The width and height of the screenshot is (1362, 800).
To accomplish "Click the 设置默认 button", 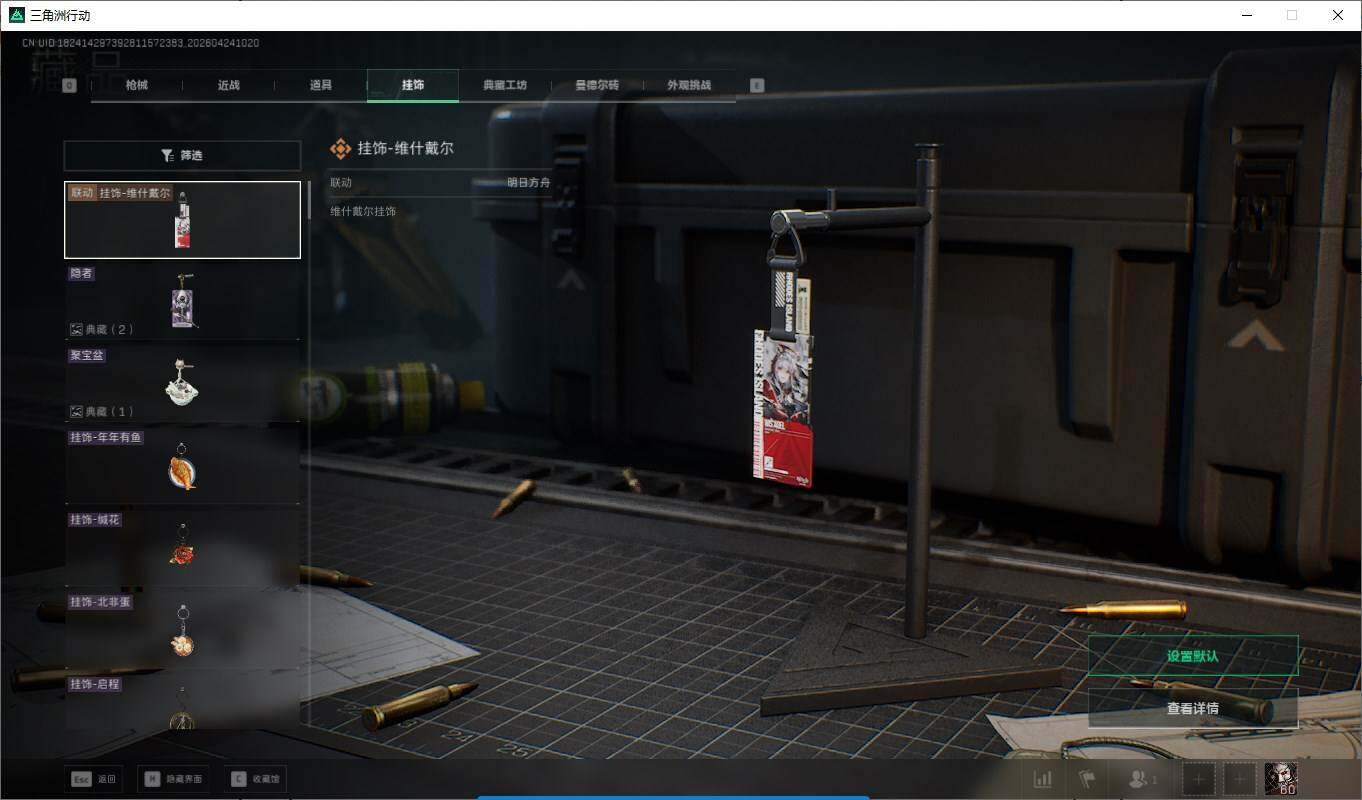I will 1193,656.
